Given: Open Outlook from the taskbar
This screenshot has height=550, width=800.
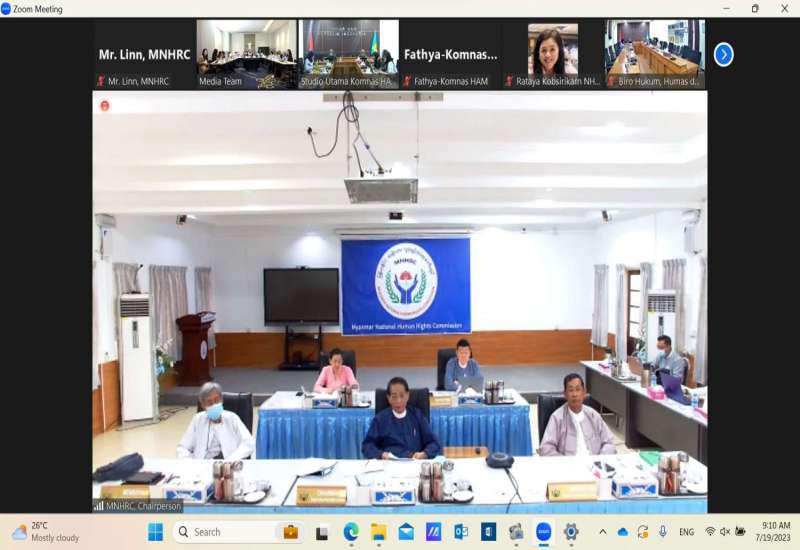Looking at the screenshot, I should tap(461, 532).
